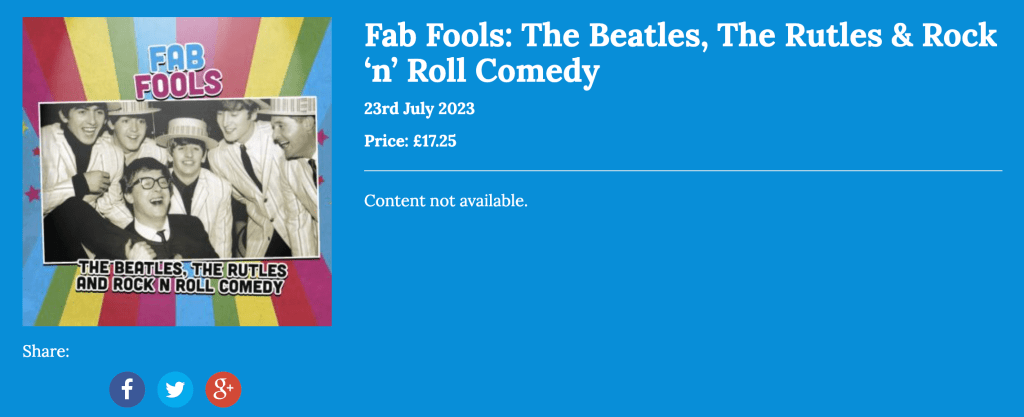Viewport: 1024px width, 417px height.
Task: Click the "Share:" label
Action: (46, 351)
